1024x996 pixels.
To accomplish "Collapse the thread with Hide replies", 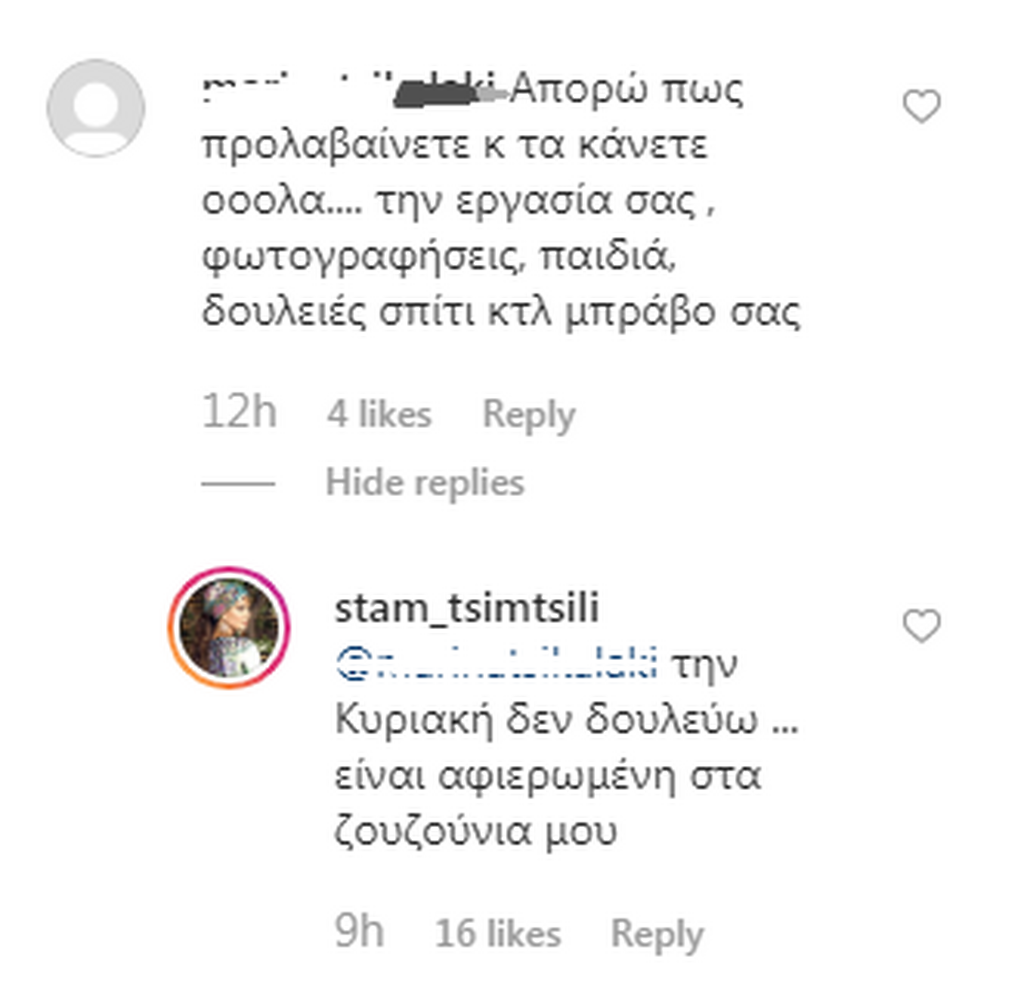I will click(424, 483).
